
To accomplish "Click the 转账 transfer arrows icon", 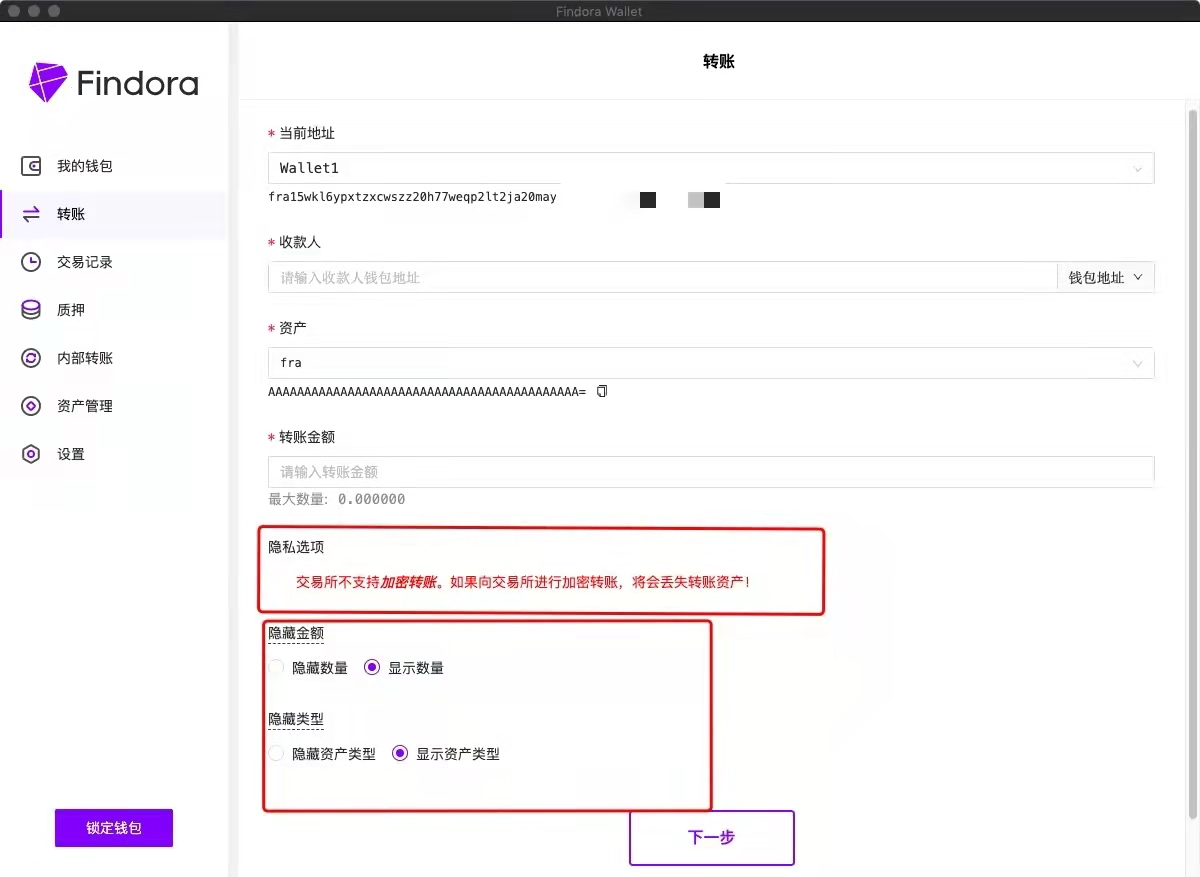I will (x=31, y=214).
